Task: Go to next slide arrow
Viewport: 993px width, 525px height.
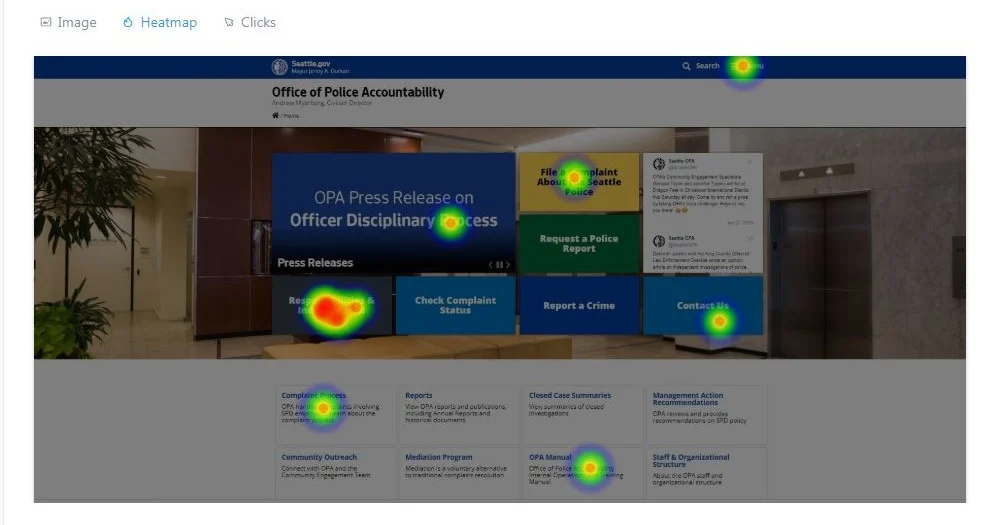Action: [x=508, y=265]
